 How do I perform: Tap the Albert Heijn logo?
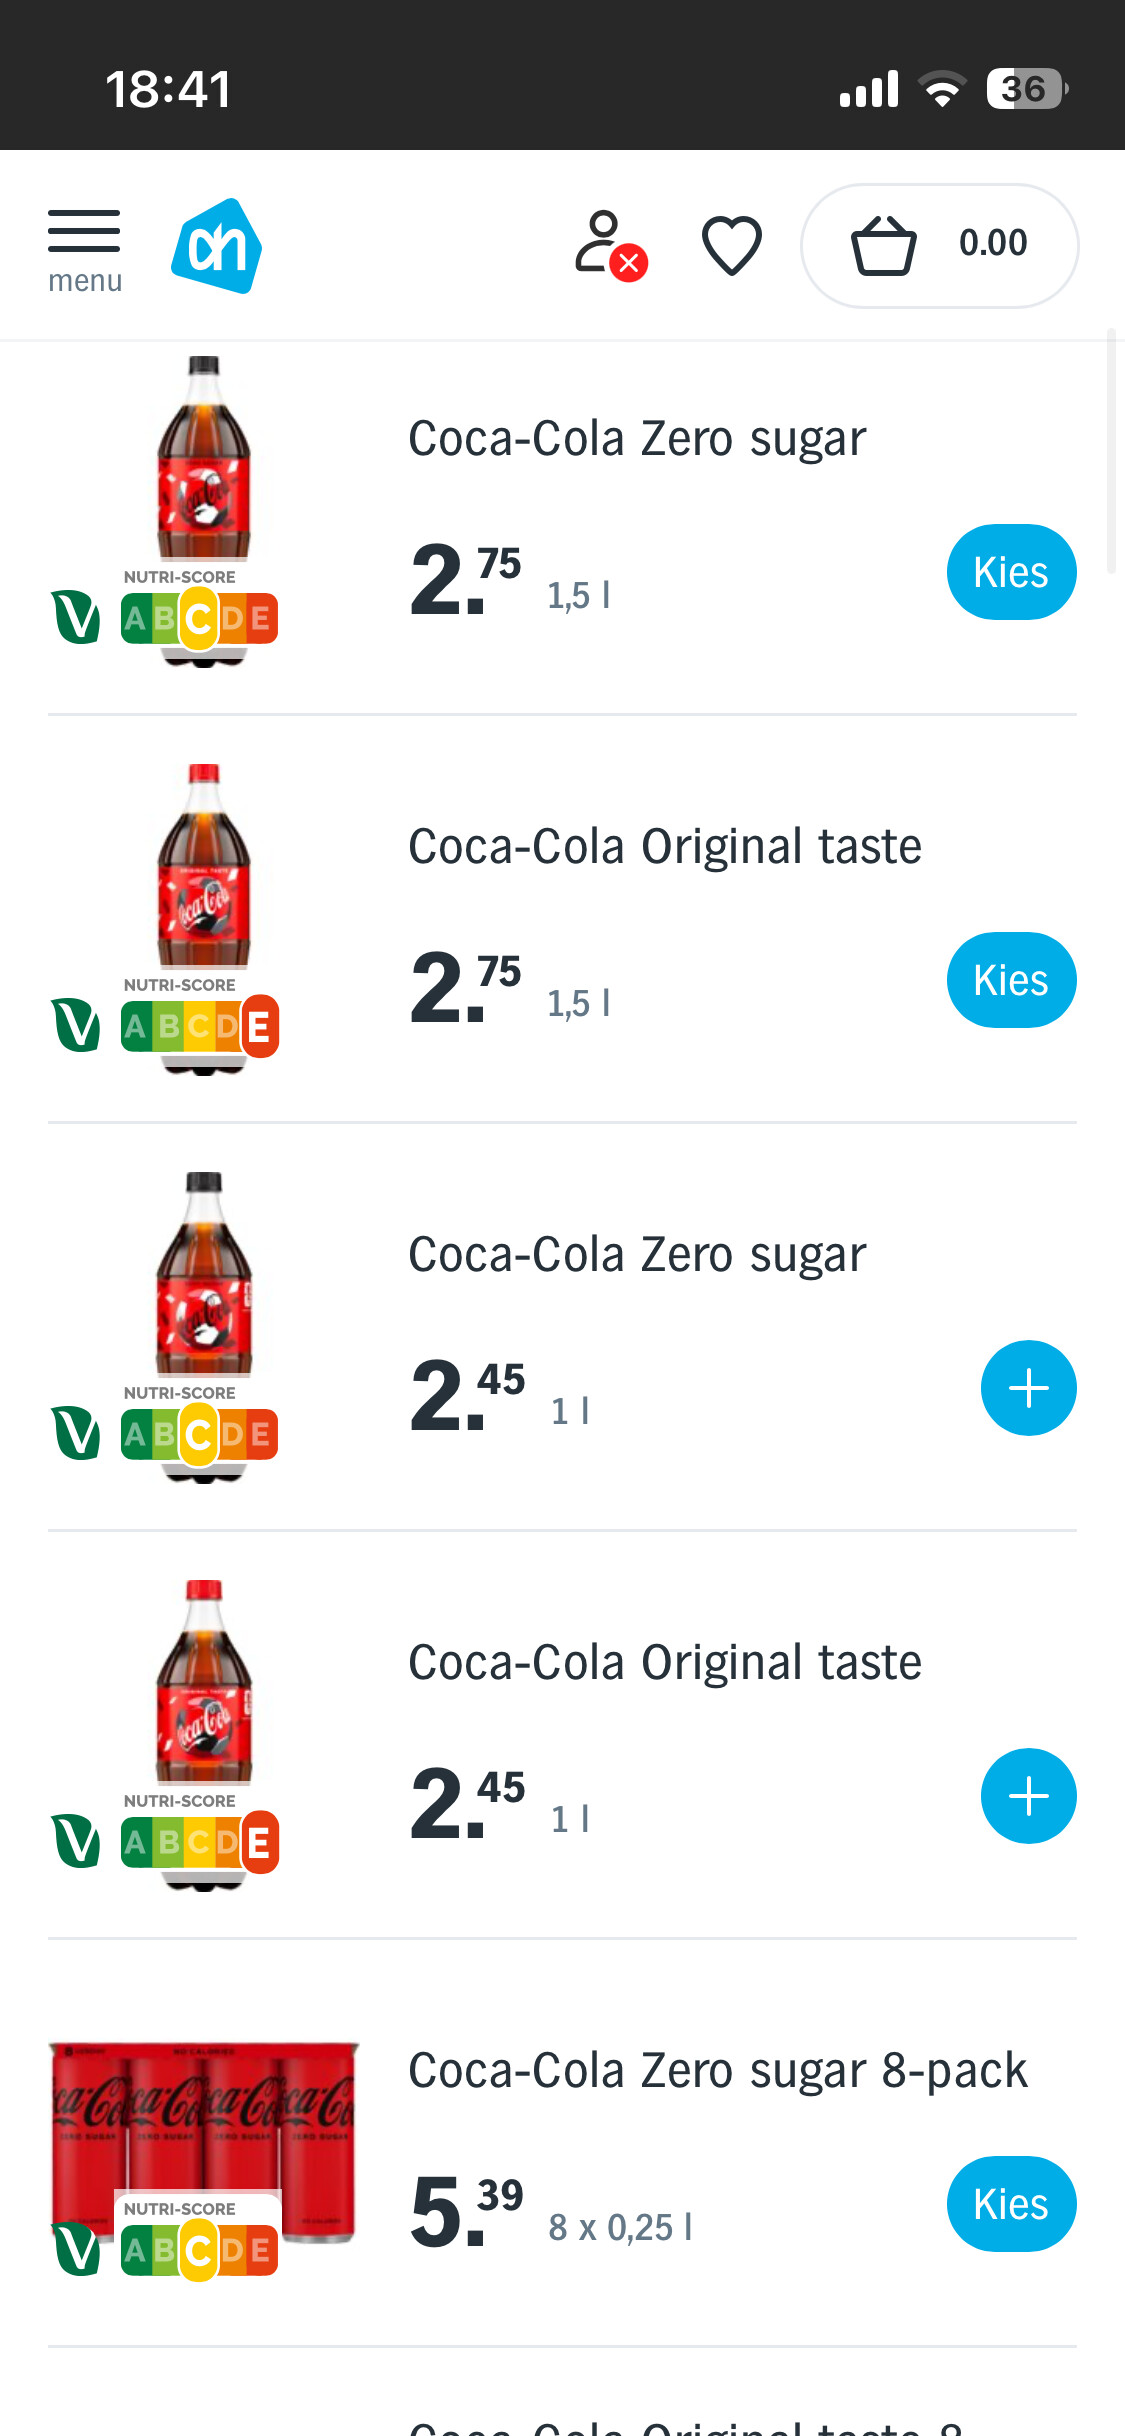pos(216,246)
